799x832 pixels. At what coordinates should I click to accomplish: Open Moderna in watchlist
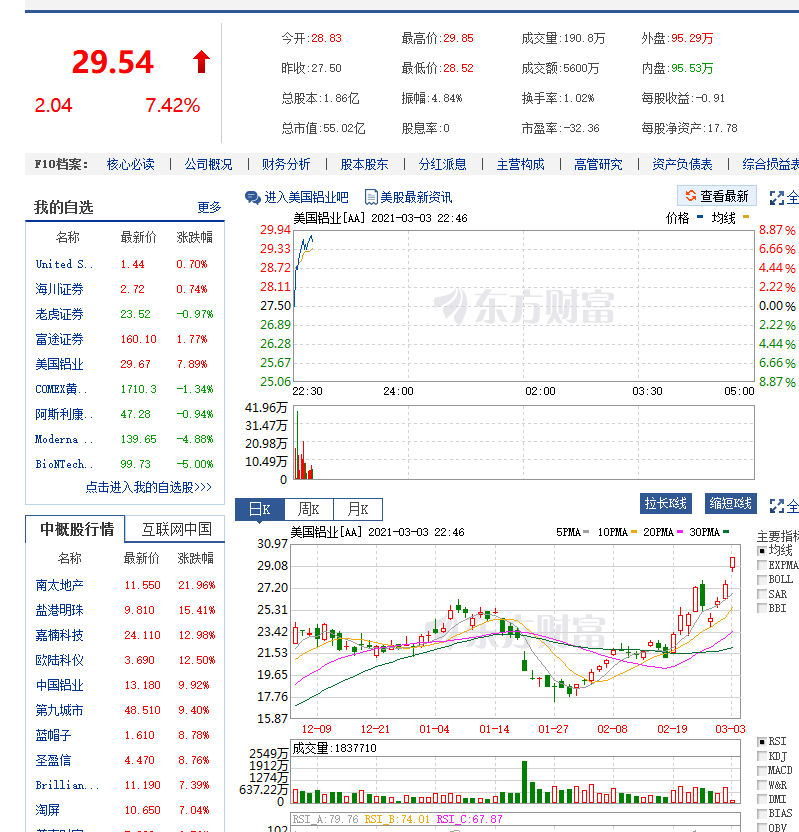click(x=64, y=439)
